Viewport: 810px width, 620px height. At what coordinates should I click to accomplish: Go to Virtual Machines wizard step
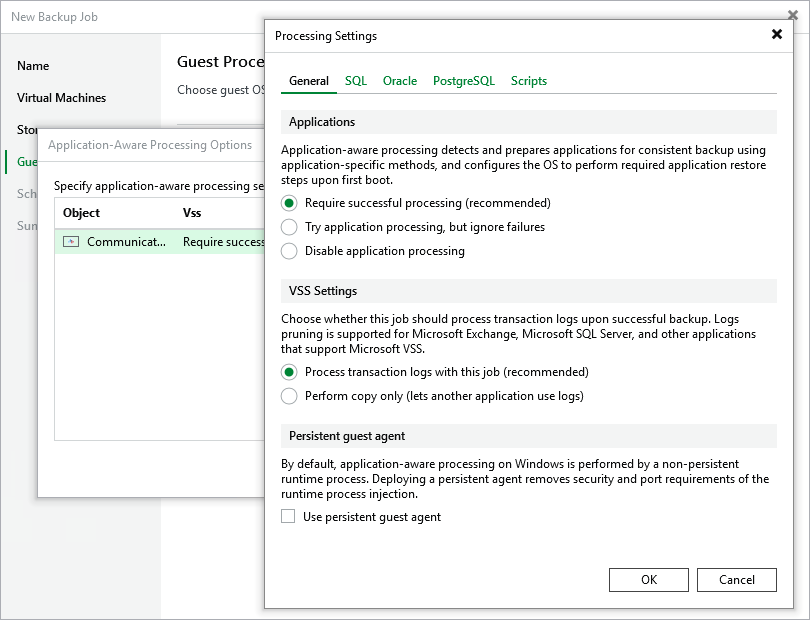click(x=61, y=98)
